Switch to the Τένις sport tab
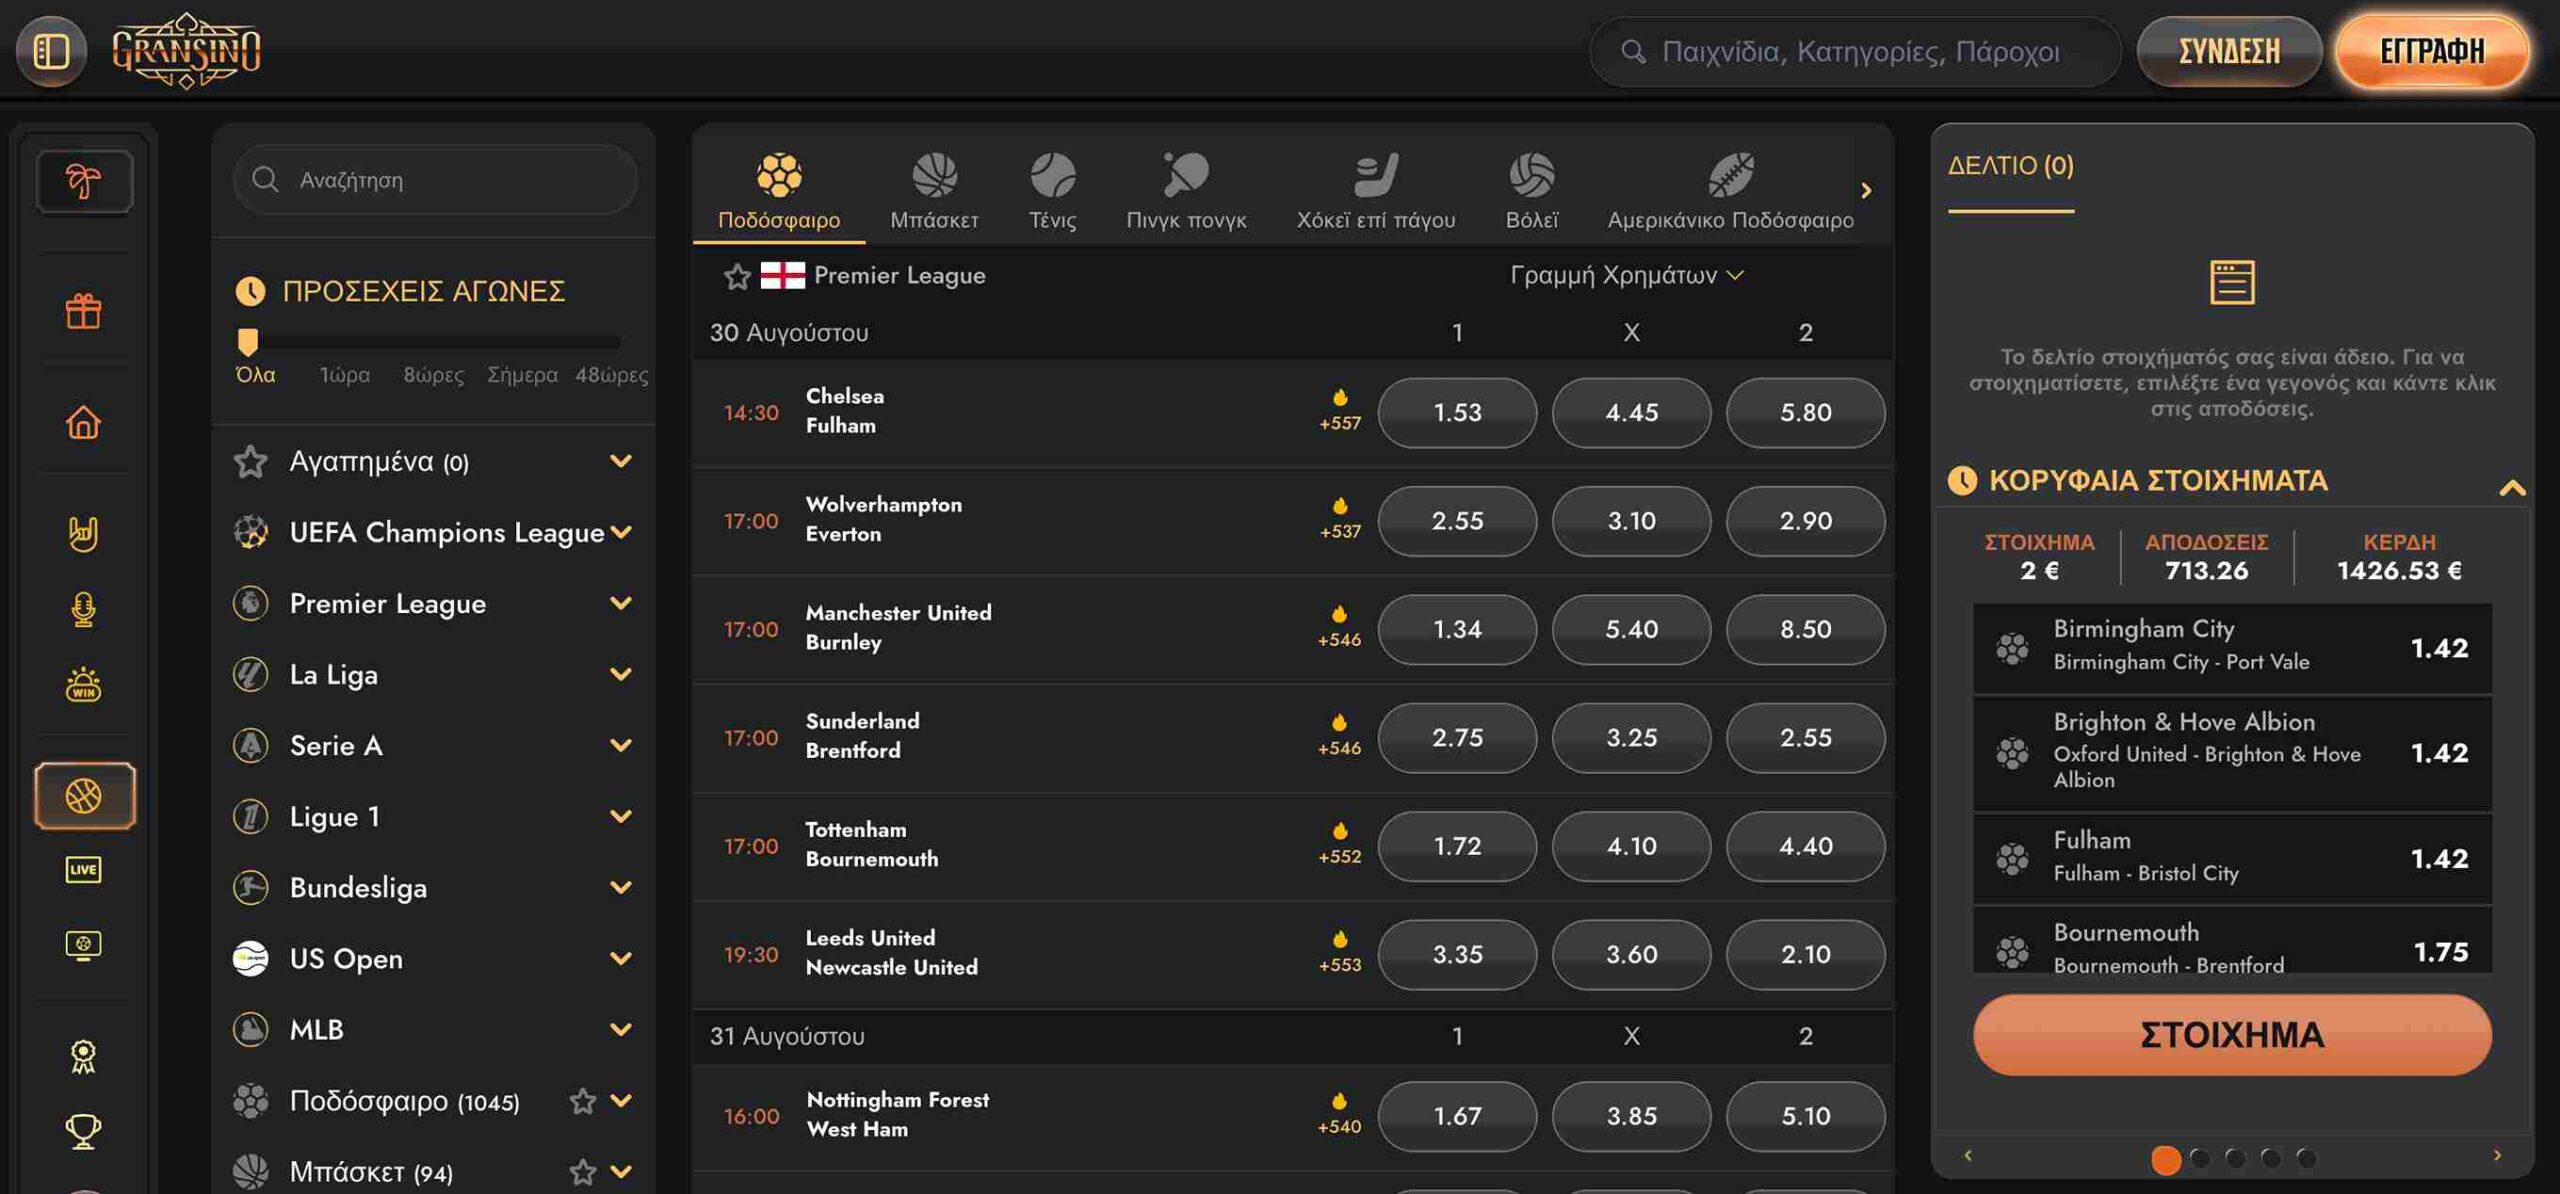Screen dimensions: 2560x1194 (1052, 190)
